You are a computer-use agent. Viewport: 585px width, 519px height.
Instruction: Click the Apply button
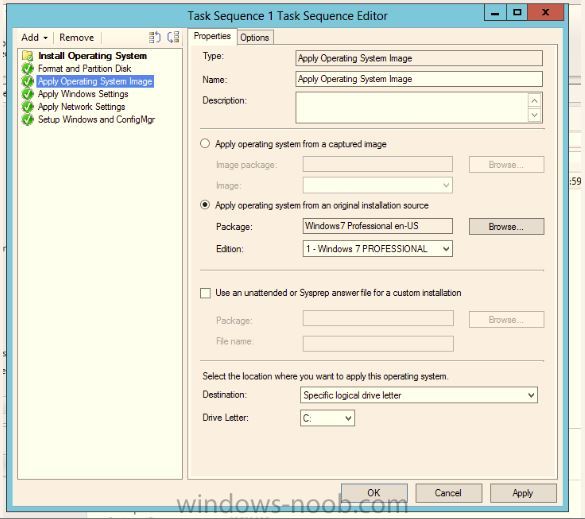coord(523,493)
